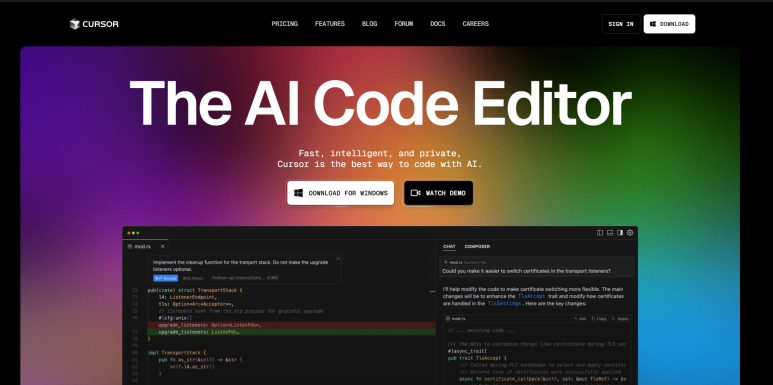773x385 pixels.
Task: Click mod.rs Current File context chip
Action: coord(465,262)
